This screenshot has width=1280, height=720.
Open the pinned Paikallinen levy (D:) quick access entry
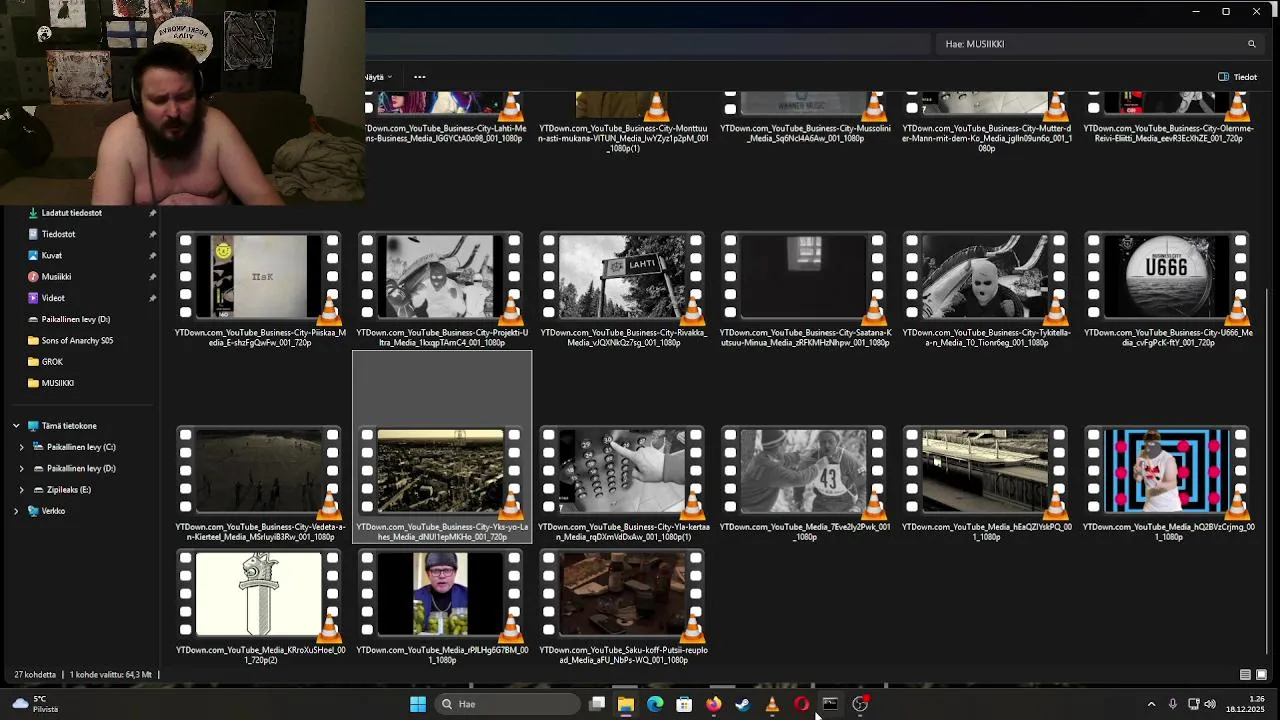pos(75,319)
